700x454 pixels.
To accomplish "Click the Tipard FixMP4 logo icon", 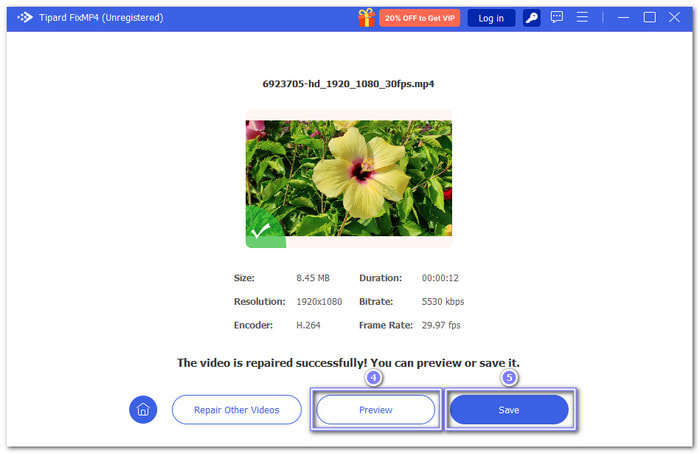I will pos(25,18).
